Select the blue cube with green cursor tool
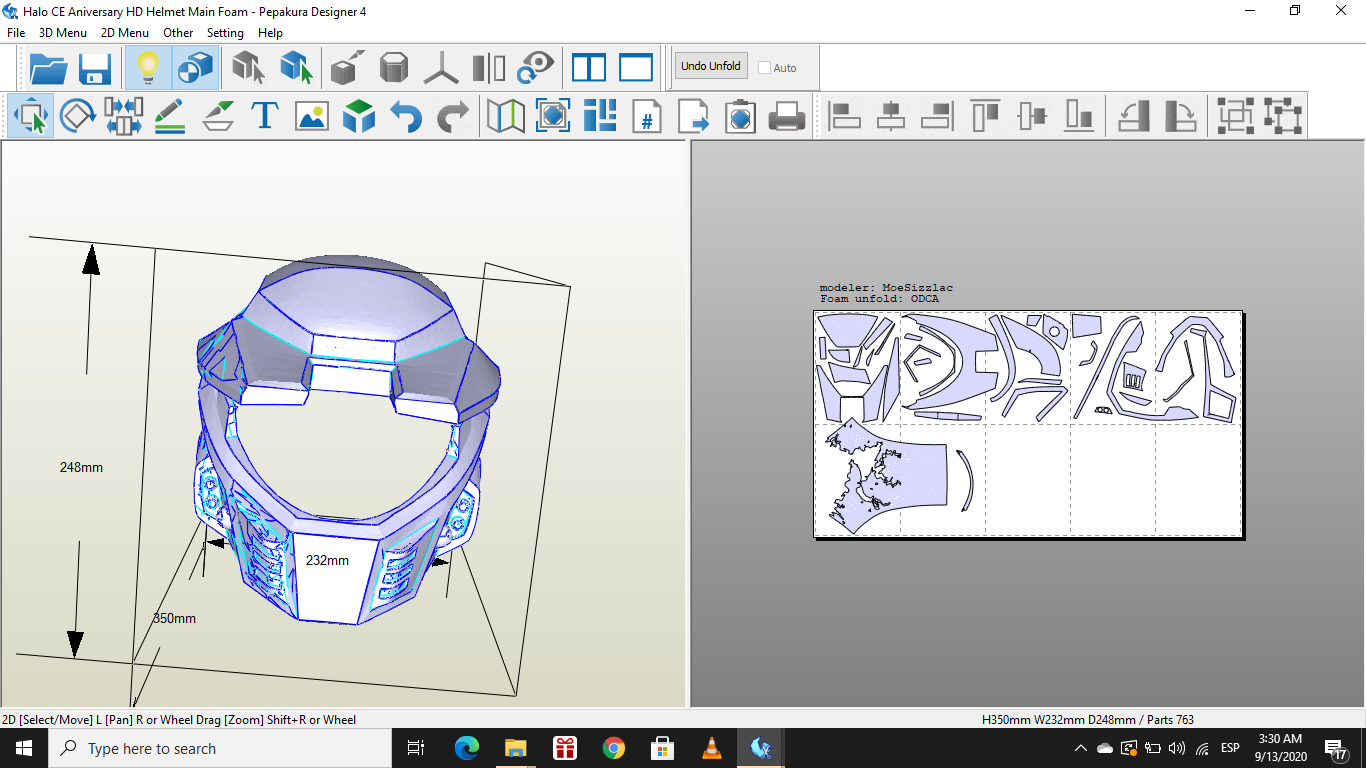Image resolution: width=1366 pixels, height=768 pixels. click(x=296, y=68)
